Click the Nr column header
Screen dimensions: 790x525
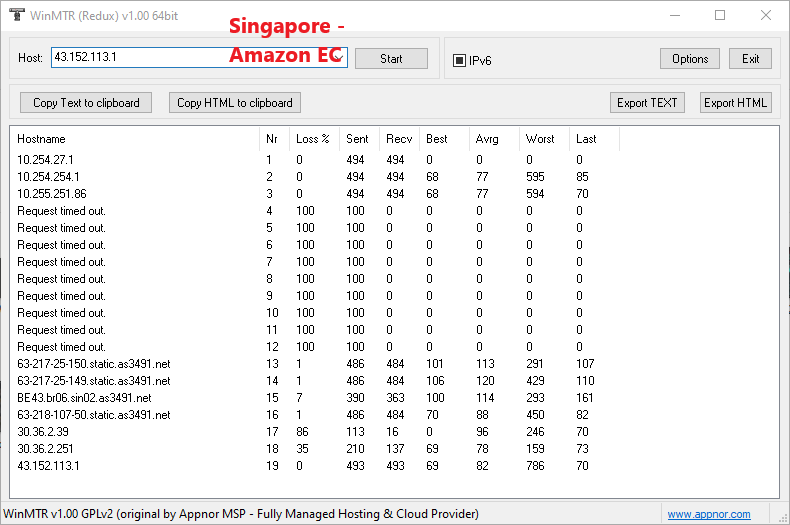pyautogui.click(x=275, y=139)
